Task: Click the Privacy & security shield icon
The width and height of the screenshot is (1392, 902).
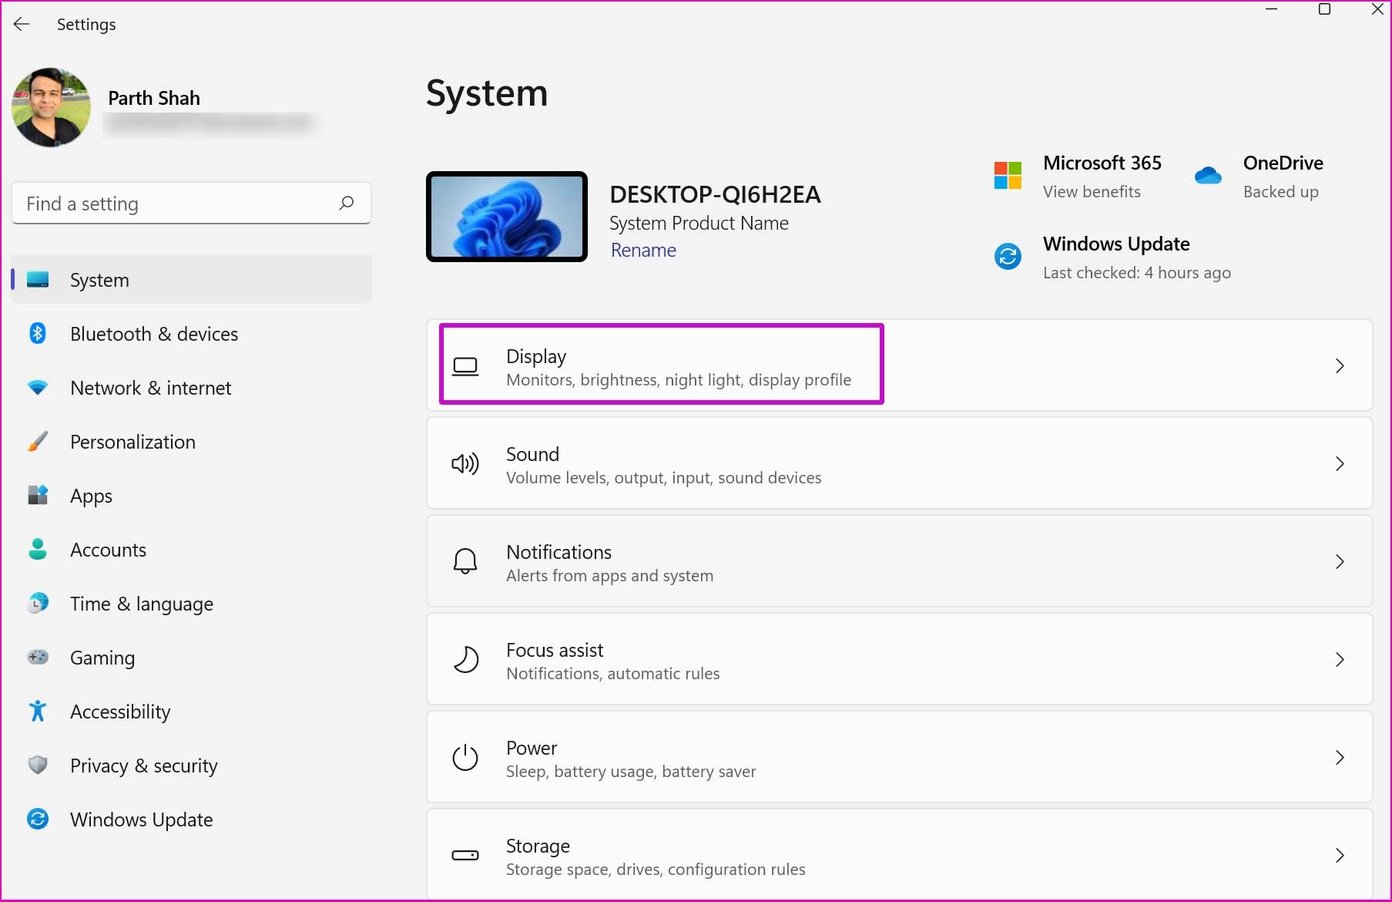Action: 38,766
